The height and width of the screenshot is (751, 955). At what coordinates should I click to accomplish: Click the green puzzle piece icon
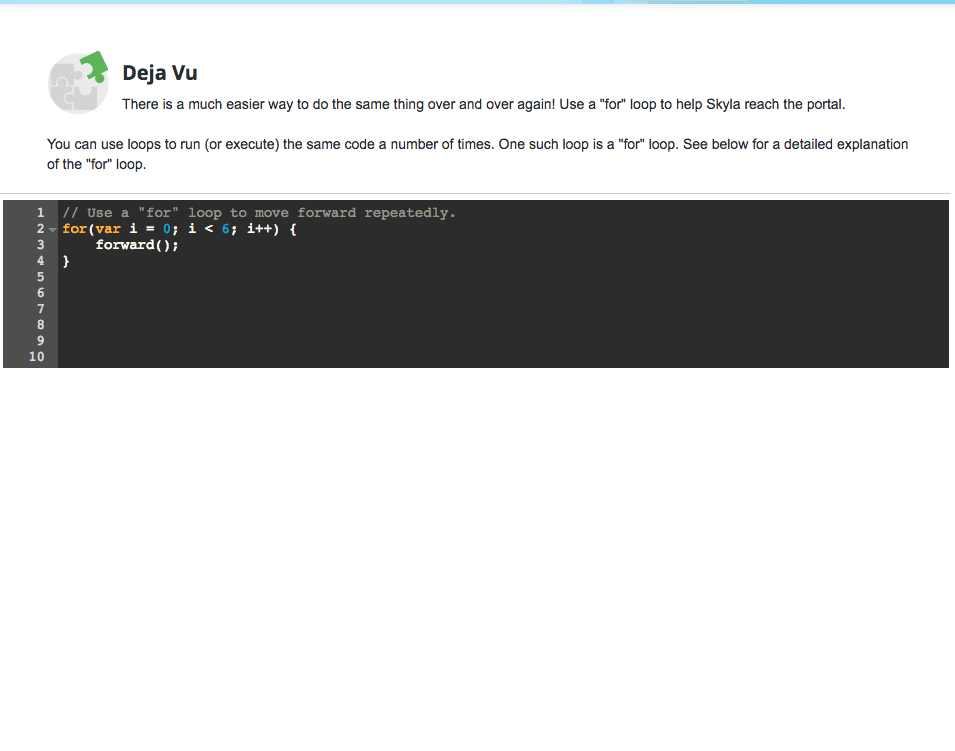point(89,66)
